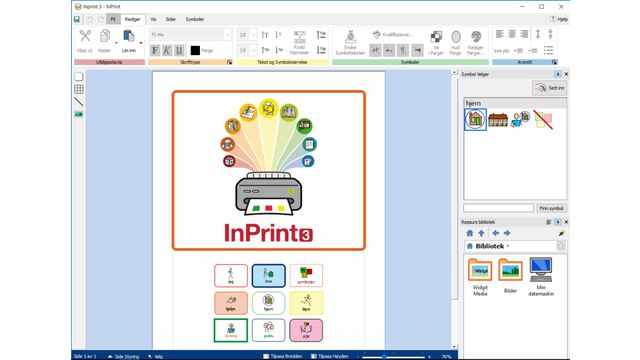Navigate forward in Ressurs bibliotek
640x360 pixels.
click(x=507, y=233)
